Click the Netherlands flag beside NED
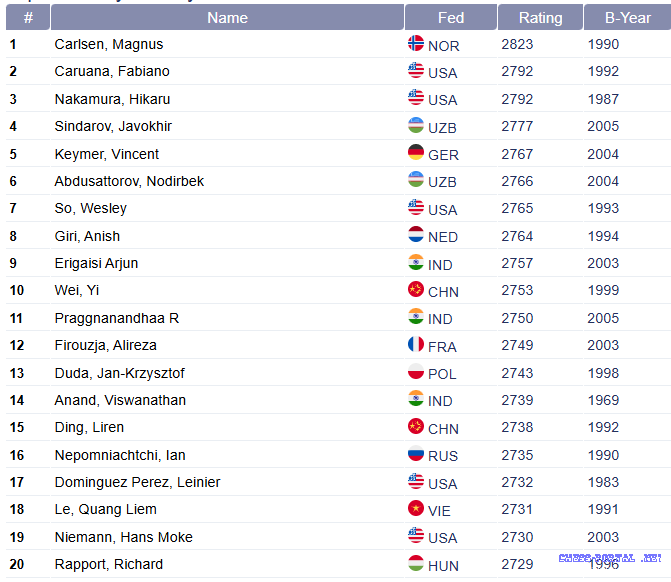 click(x=416, y=234)
